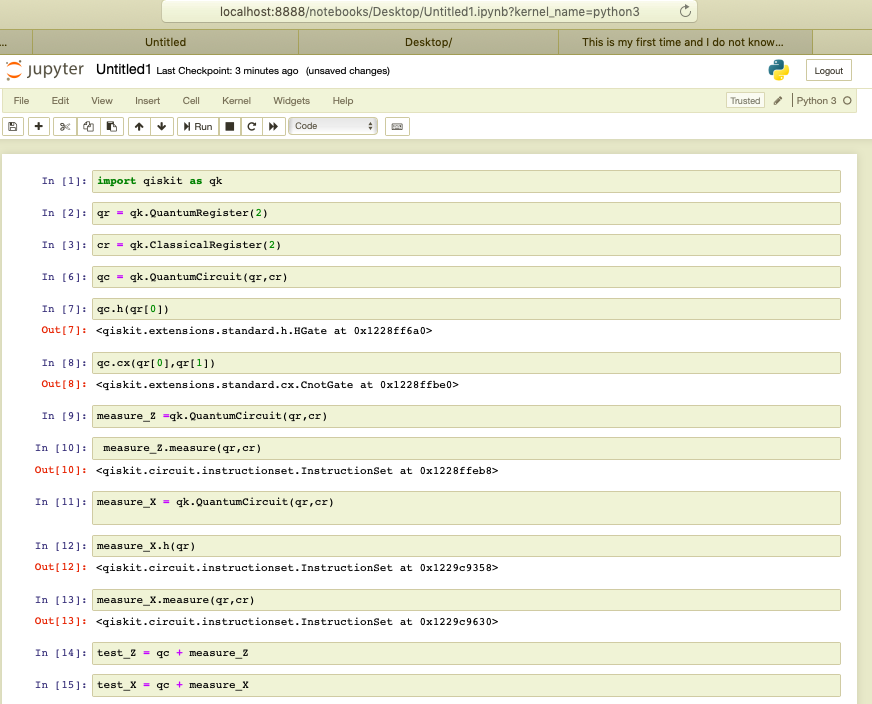Click Out[10] InstructionSet output text
Screen dimensions: 872x704
297,471
